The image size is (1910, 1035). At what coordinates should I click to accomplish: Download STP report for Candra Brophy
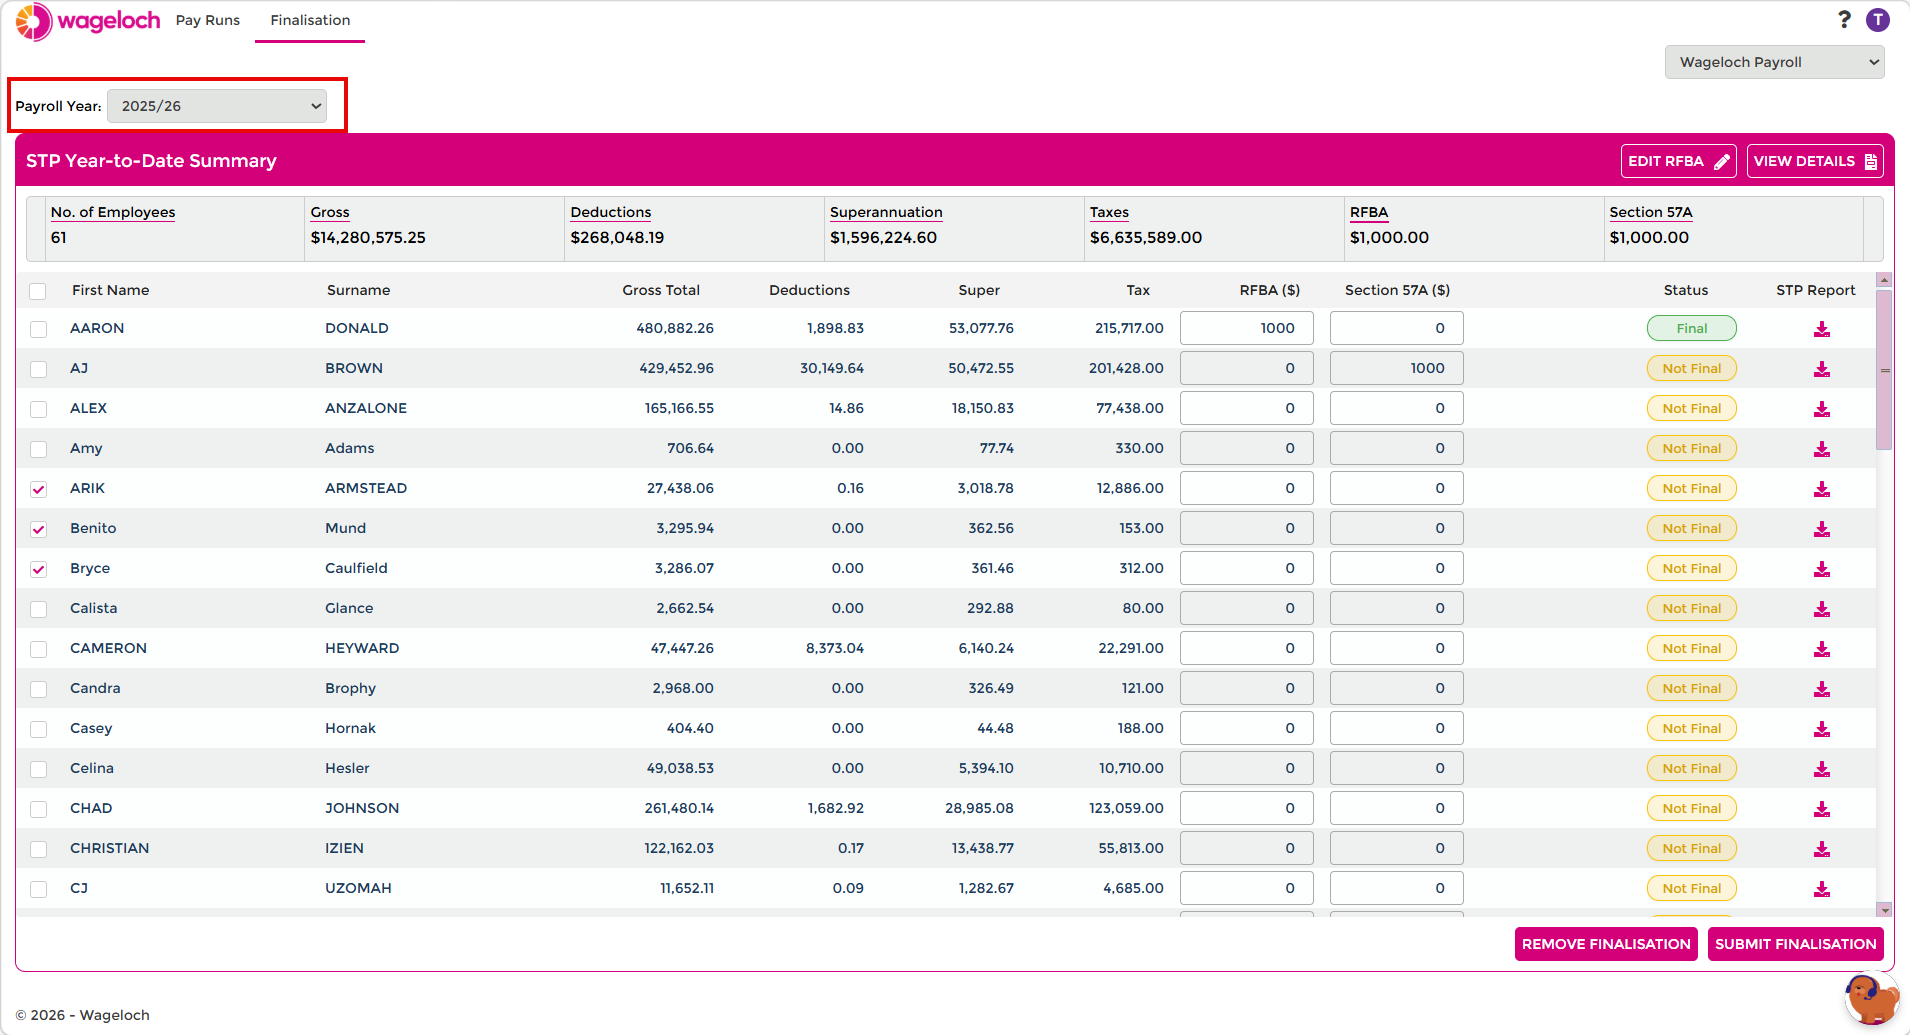[1822, 689]
